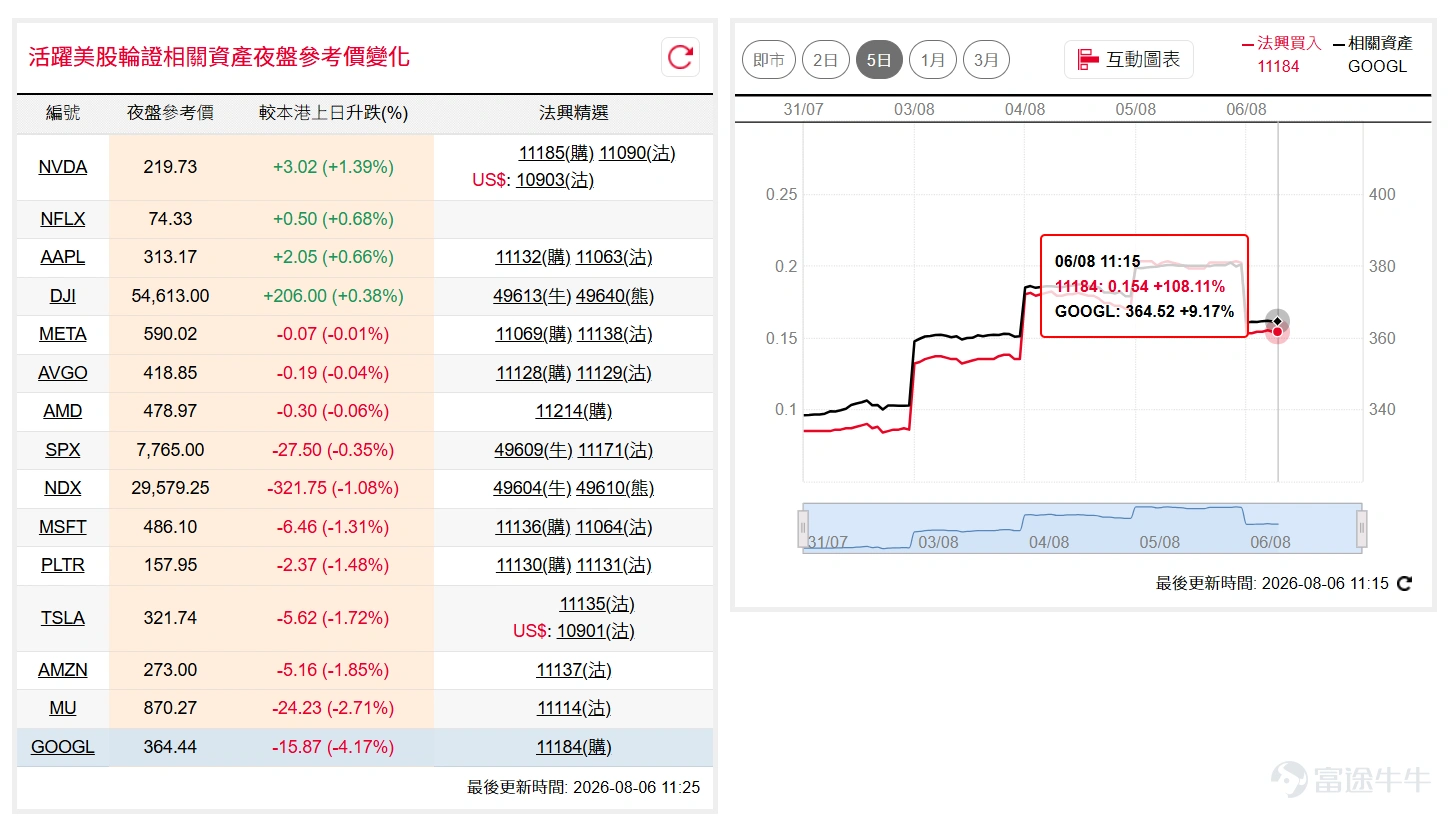Toggle the 相關資產 GOOGL legend series

pyautogui.click(x=1373, y=55)
